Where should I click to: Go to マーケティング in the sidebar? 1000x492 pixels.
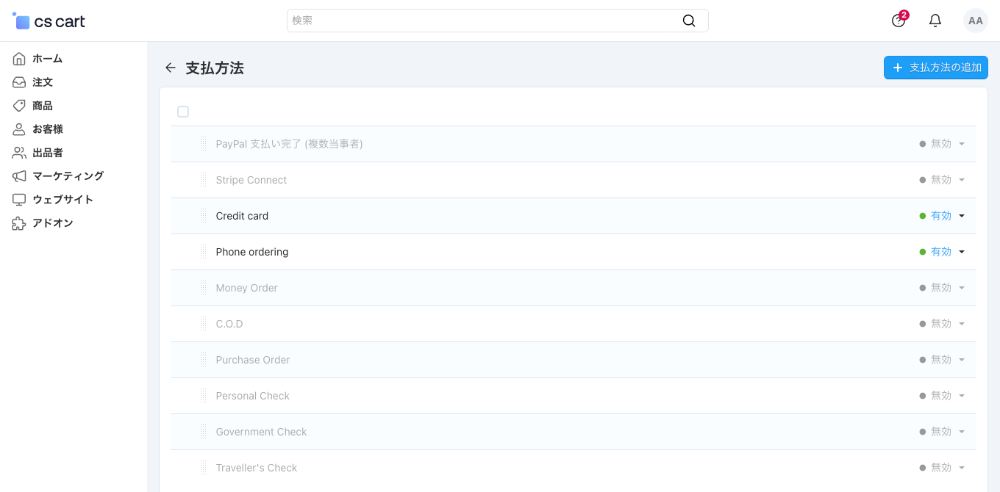[x=68, y=176]
